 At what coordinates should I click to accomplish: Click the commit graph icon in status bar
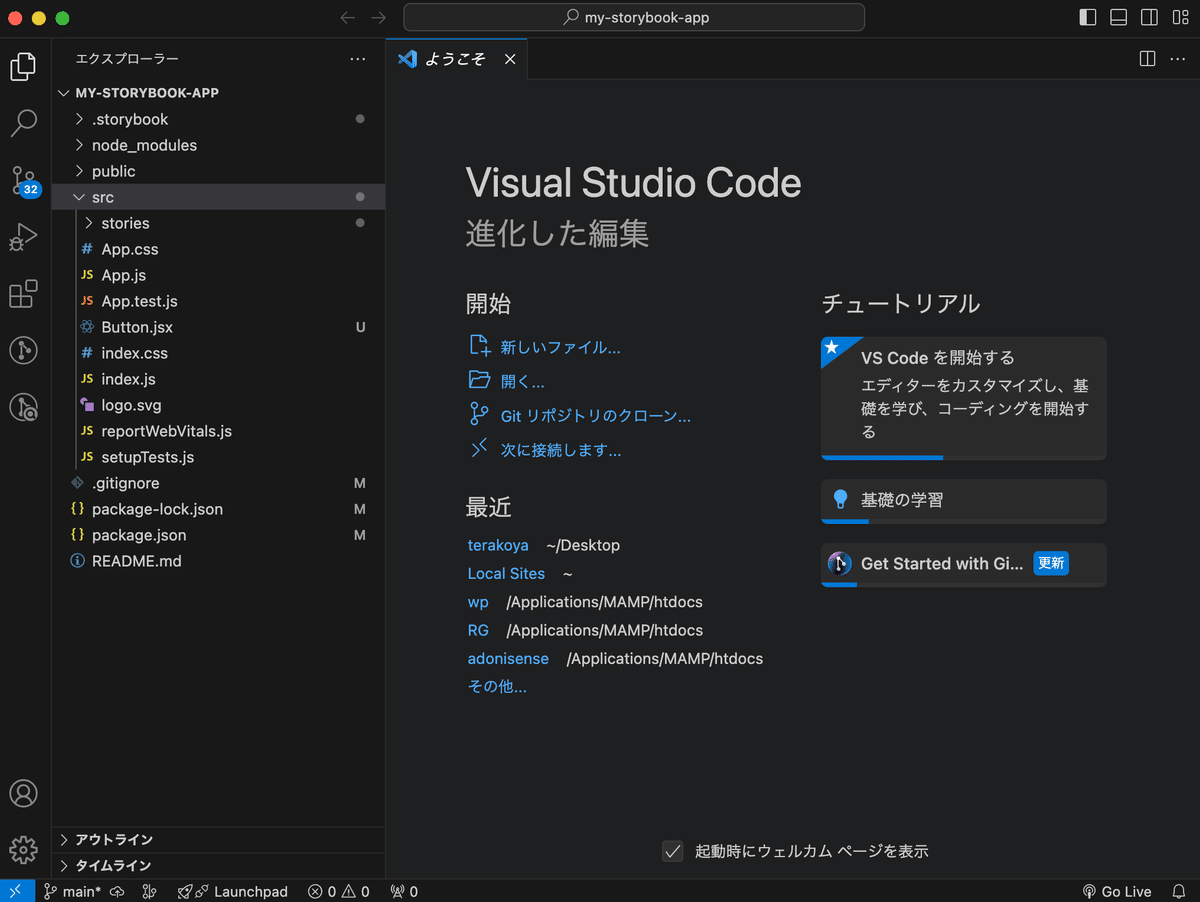(150, 891)
